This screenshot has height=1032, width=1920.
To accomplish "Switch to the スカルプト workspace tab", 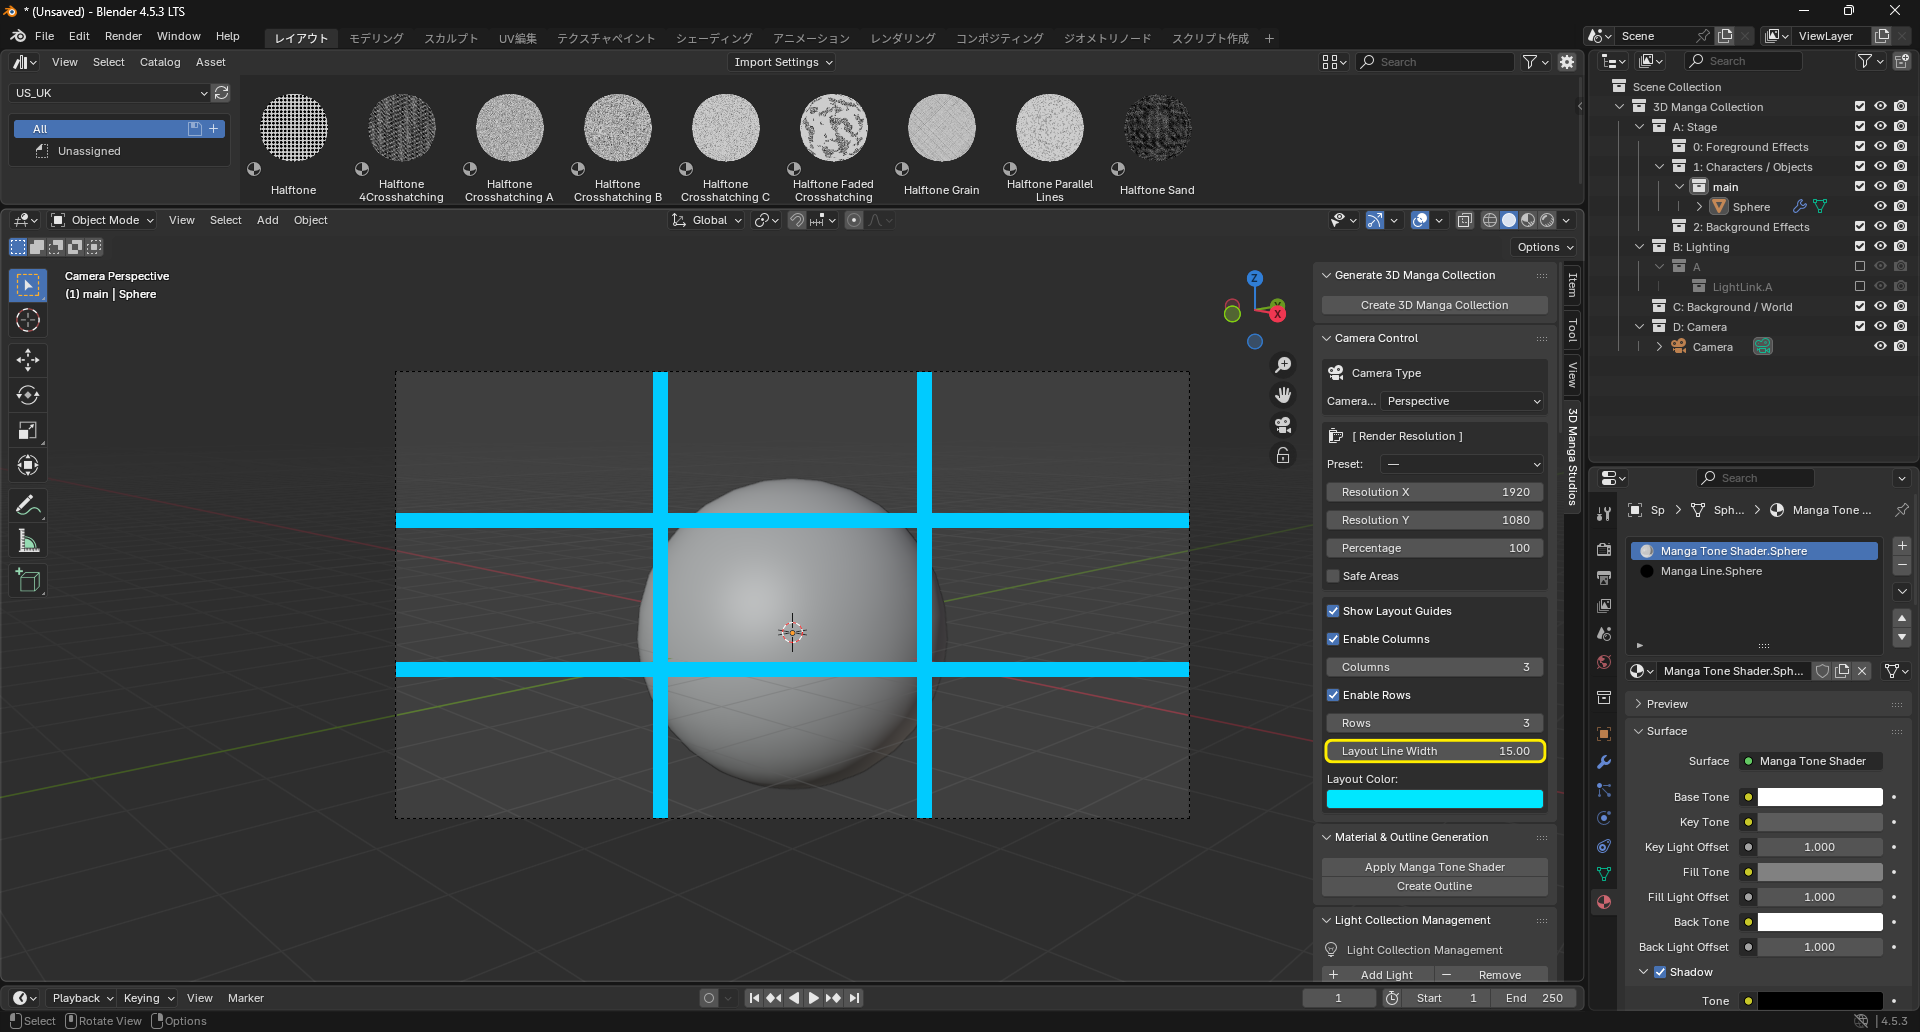I will pyautogui.click(x=451, y=38).
